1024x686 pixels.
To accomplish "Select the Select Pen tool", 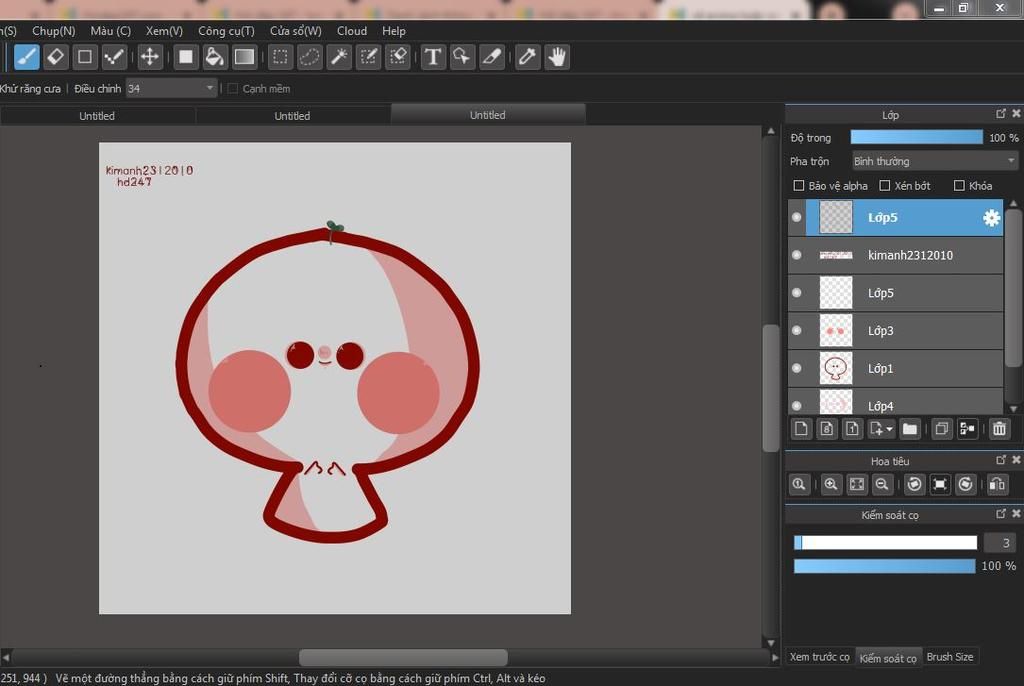I will point(368,57).
